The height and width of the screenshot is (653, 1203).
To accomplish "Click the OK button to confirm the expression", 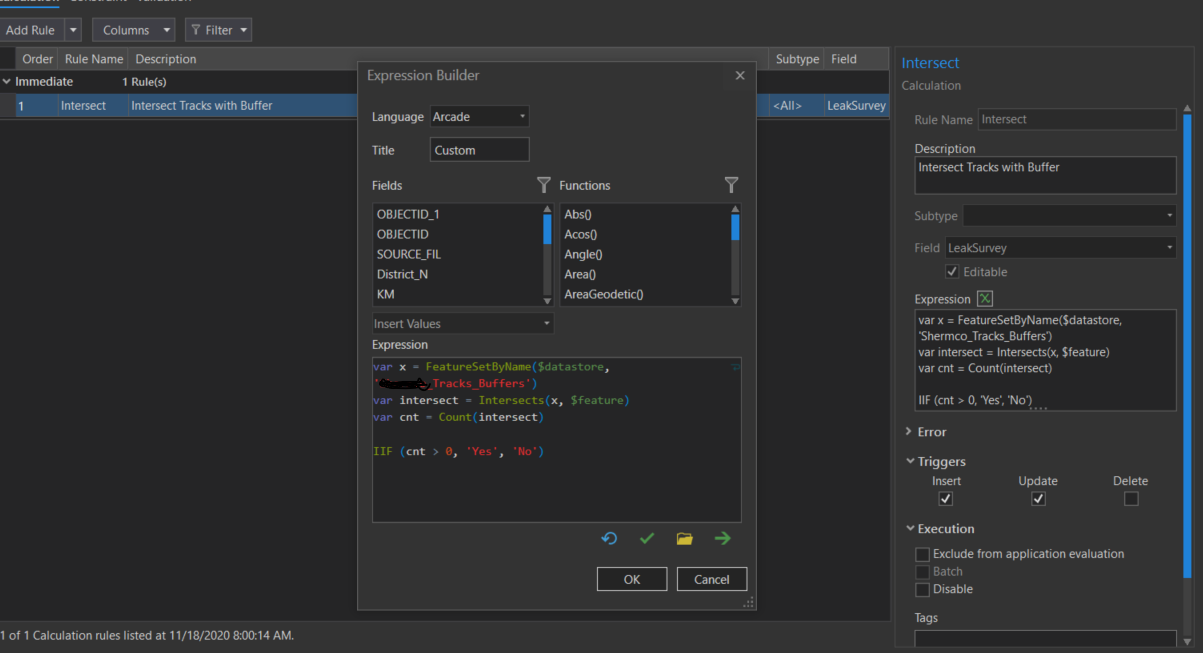I will tap(631, 578).
